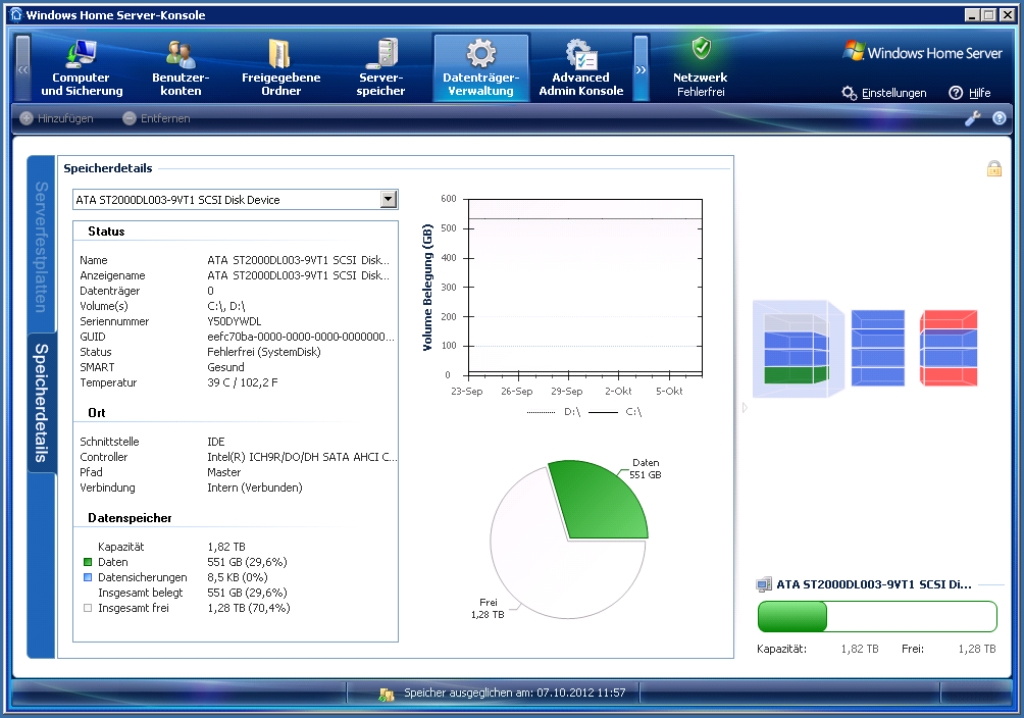The width and height of the screenshot is (1024, 718).
Task: Select the first selected disk cube icon
Action: pos(797,349)
